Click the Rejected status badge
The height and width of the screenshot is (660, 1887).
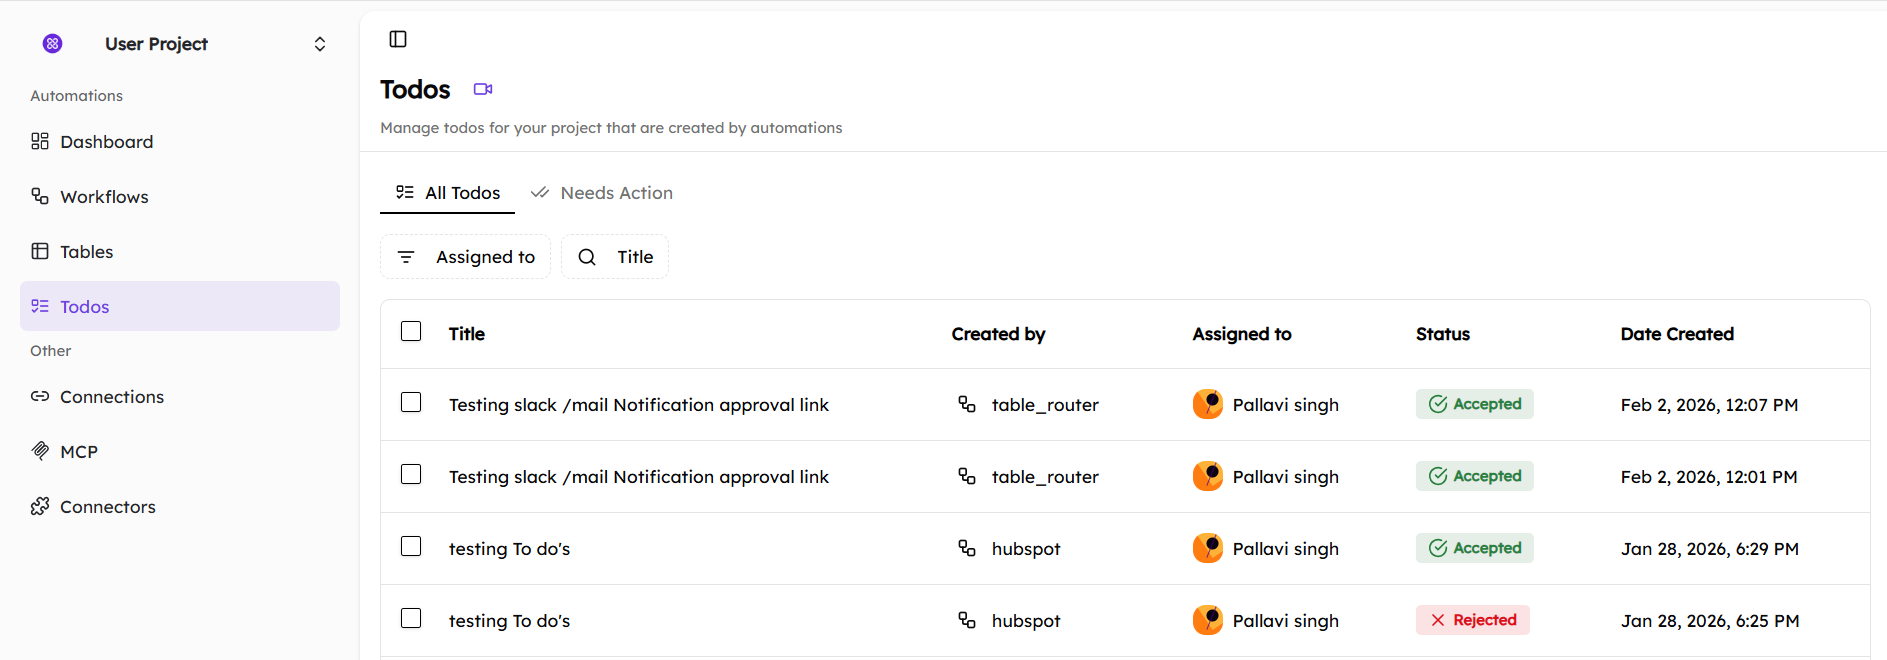tap(1473, 620)
